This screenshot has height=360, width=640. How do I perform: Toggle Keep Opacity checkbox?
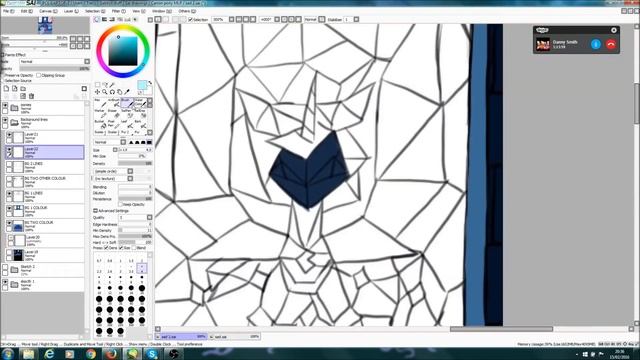121,204
